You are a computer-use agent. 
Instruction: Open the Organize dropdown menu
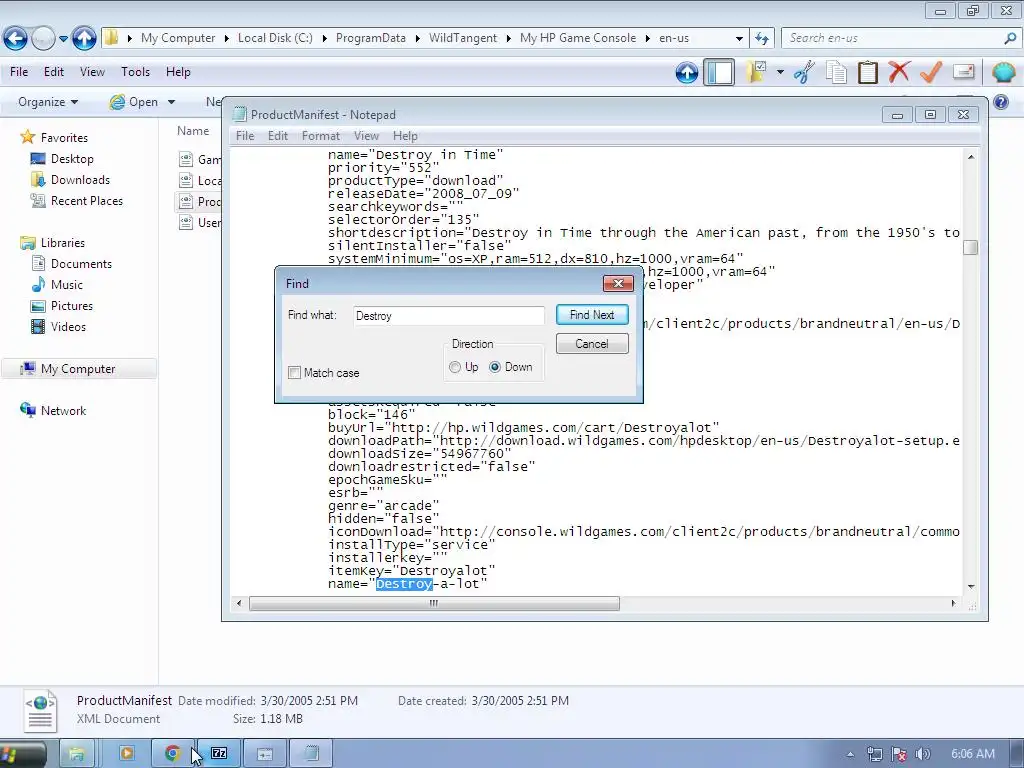tap(48, 102)
